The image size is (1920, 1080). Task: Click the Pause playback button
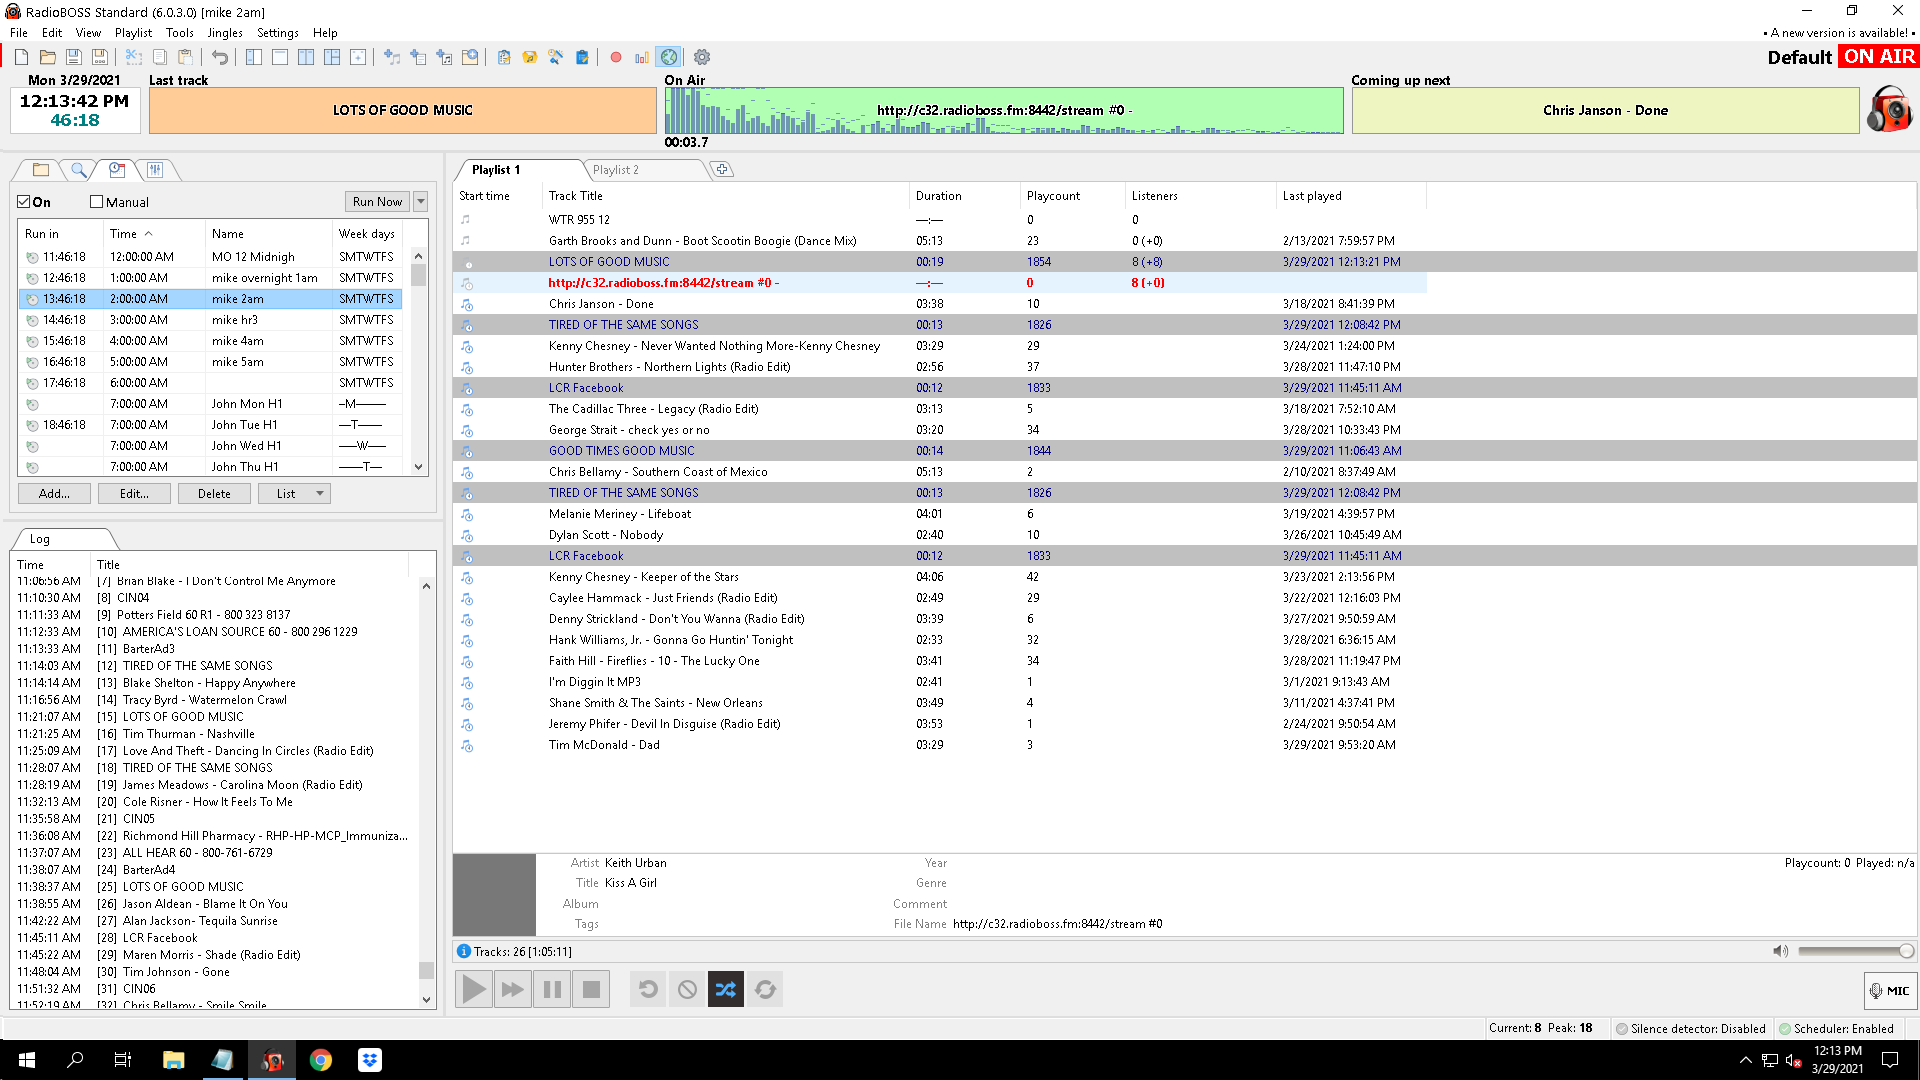552,990
